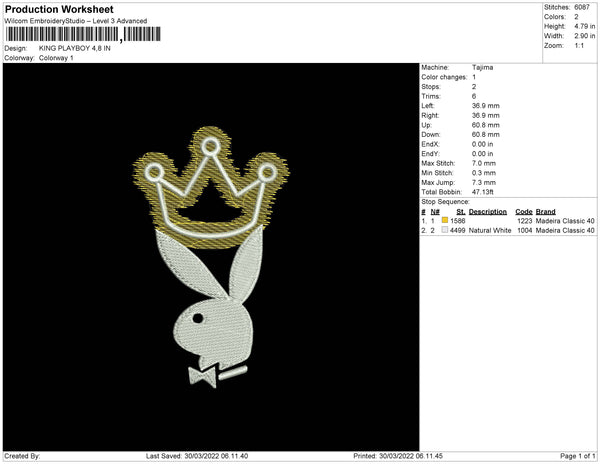
Task: Select the Min Stitch value 0.3 mm
Action: 484,173
